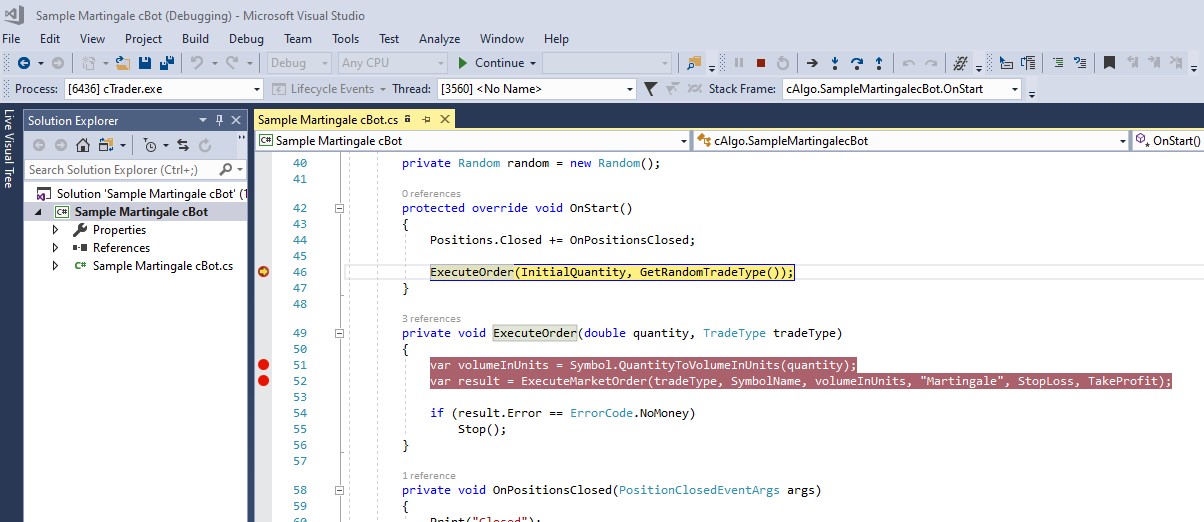Close the Sample Martingale cBot.cs tab
This screenshot has width=1204, height=522.
pos(445,120)
